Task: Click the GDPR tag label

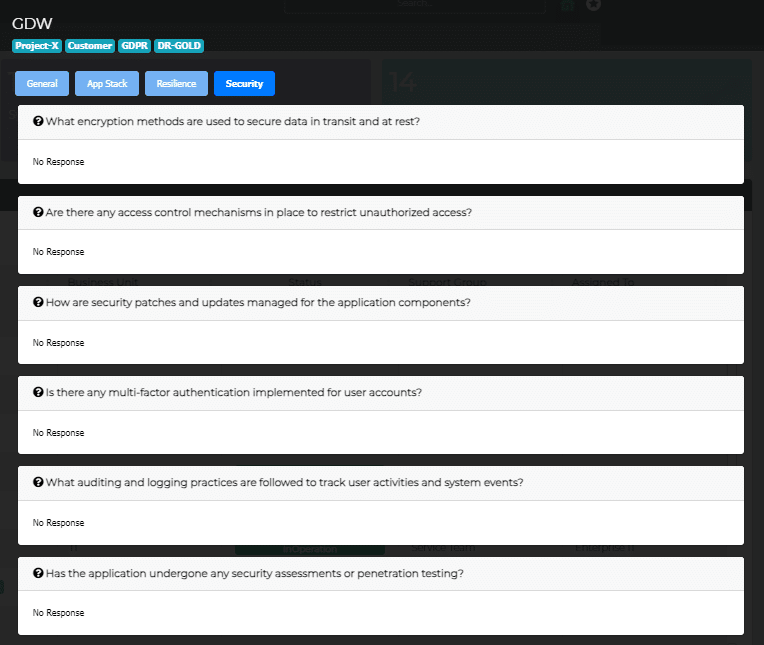Action: (x=134, y=46)
